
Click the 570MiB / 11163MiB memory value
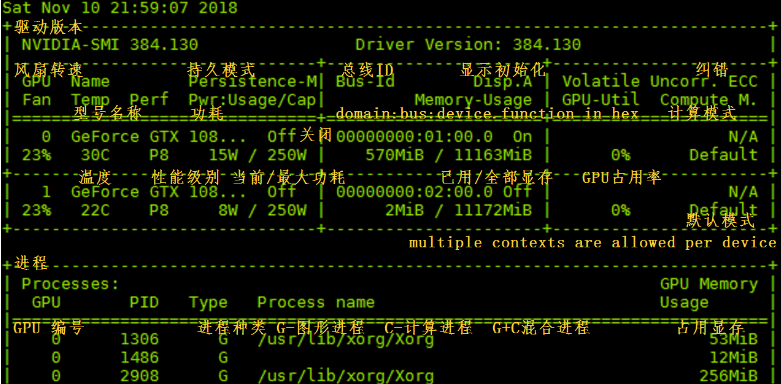click(x=448, y=155)
